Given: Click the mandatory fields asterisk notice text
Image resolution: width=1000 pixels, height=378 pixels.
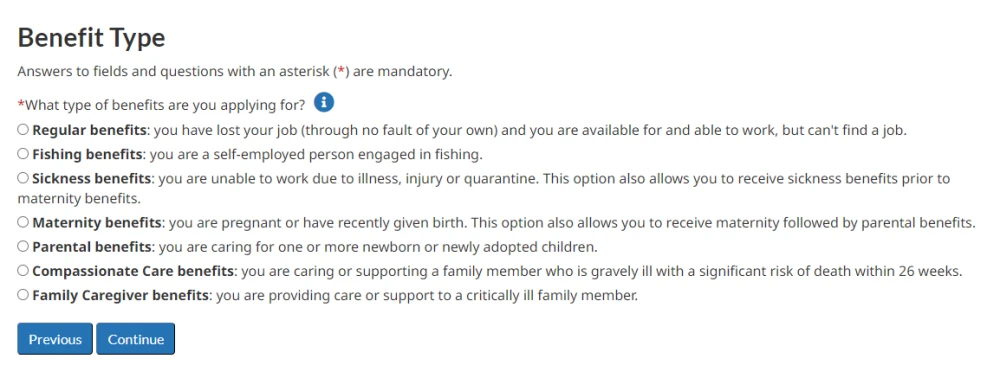Looking at the screenshot, I should pyautogui.click(x=235, y=71).
